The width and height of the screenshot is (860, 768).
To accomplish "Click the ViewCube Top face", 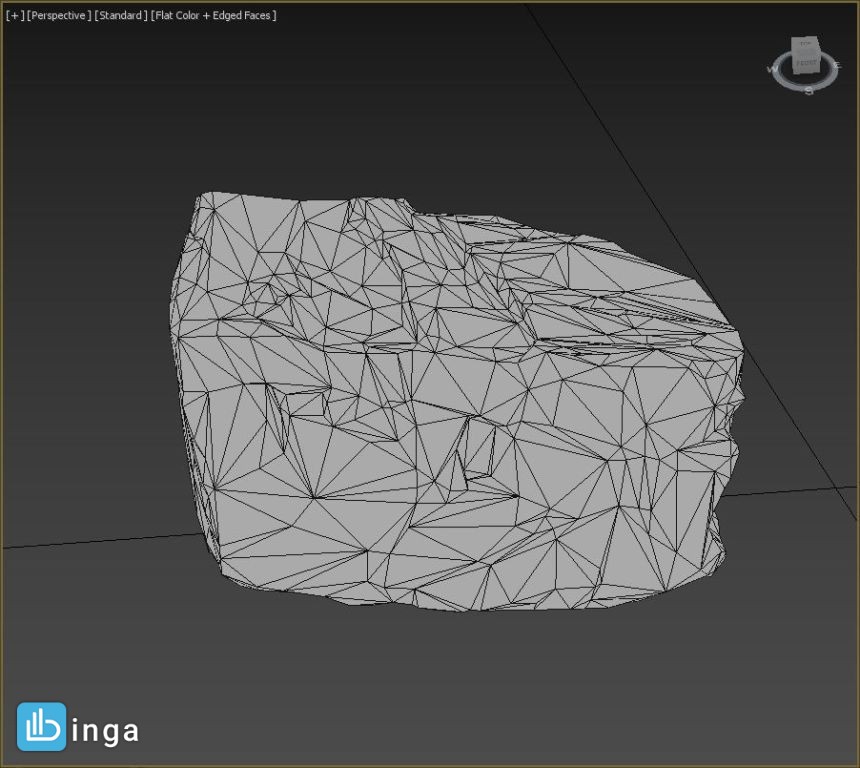I will coord(805,45).
